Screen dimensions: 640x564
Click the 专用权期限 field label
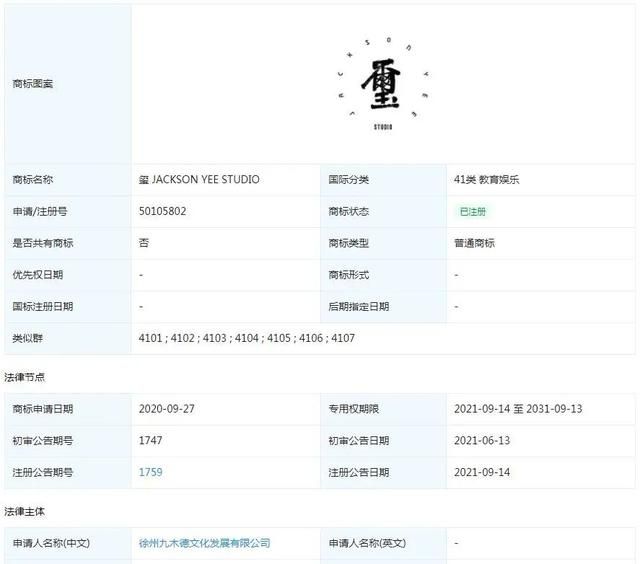pyautogui.click(x=353, y=409)
